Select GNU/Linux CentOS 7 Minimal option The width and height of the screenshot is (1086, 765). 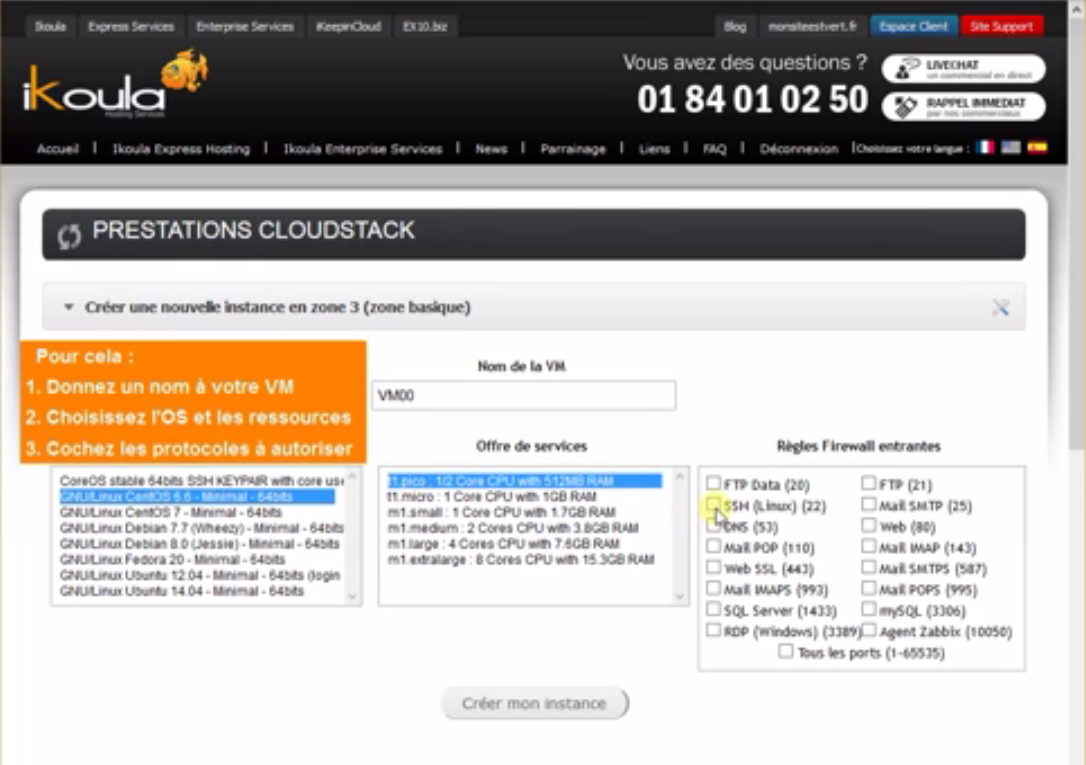[x=170, y=512]
